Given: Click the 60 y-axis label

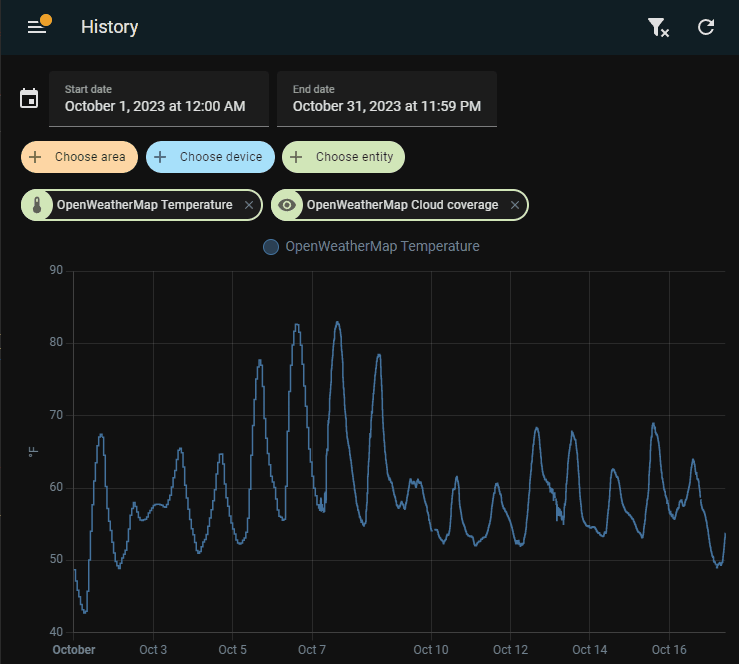Looking at the screenshot, I should [56, 487].
